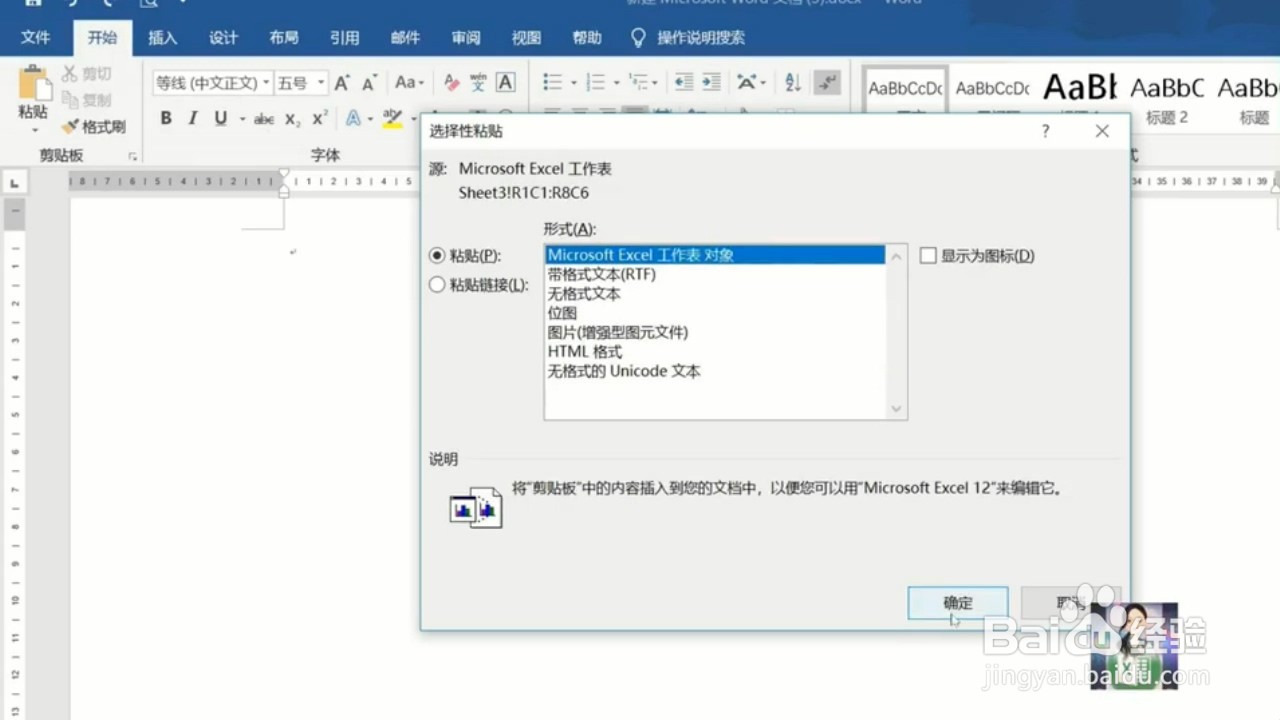Screen dimensions: 1280x720
Task: Select '图片(增强型图元文件)' format
Action: [x=715, y=332]
